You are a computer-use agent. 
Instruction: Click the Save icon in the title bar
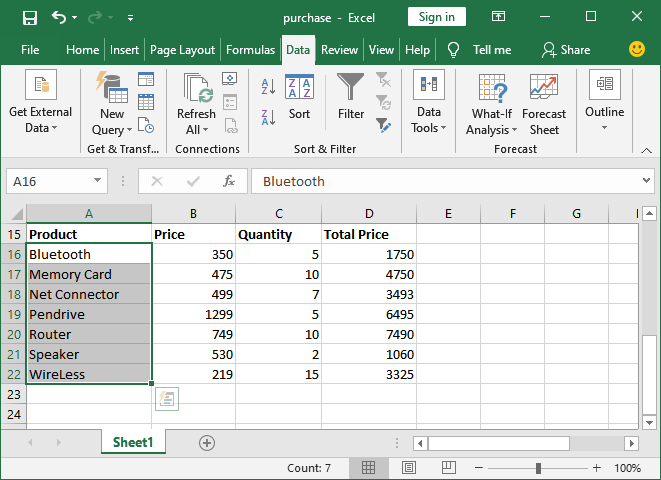pos(30,18)
